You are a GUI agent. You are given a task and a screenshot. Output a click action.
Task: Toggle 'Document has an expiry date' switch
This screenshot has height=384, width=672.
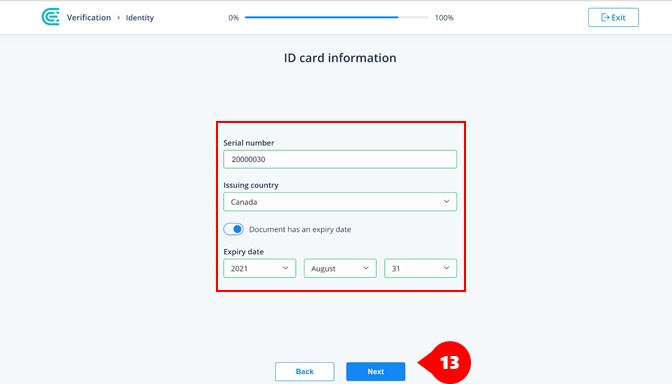tap(234, 229)
